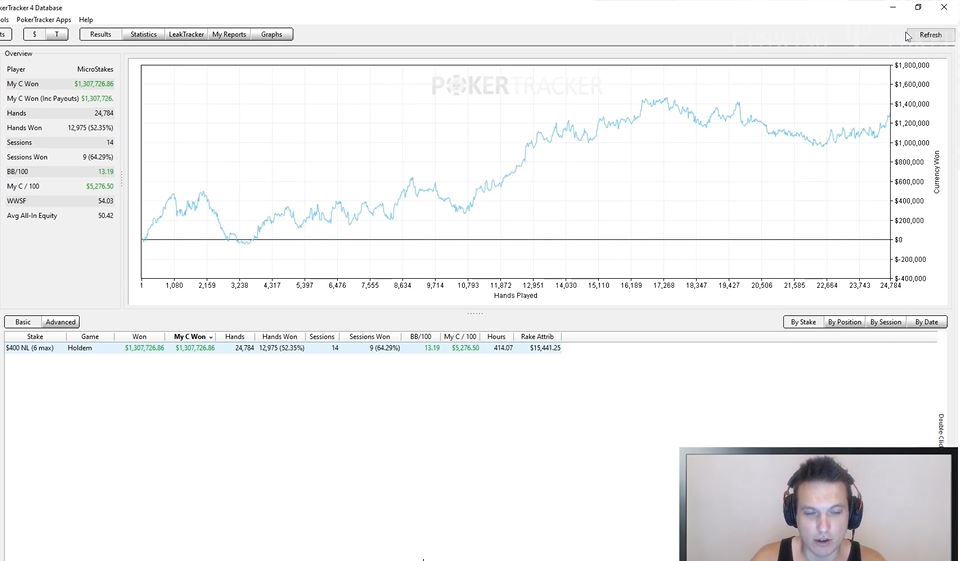Click the Hands Won overview row

(x=60, y=128)
